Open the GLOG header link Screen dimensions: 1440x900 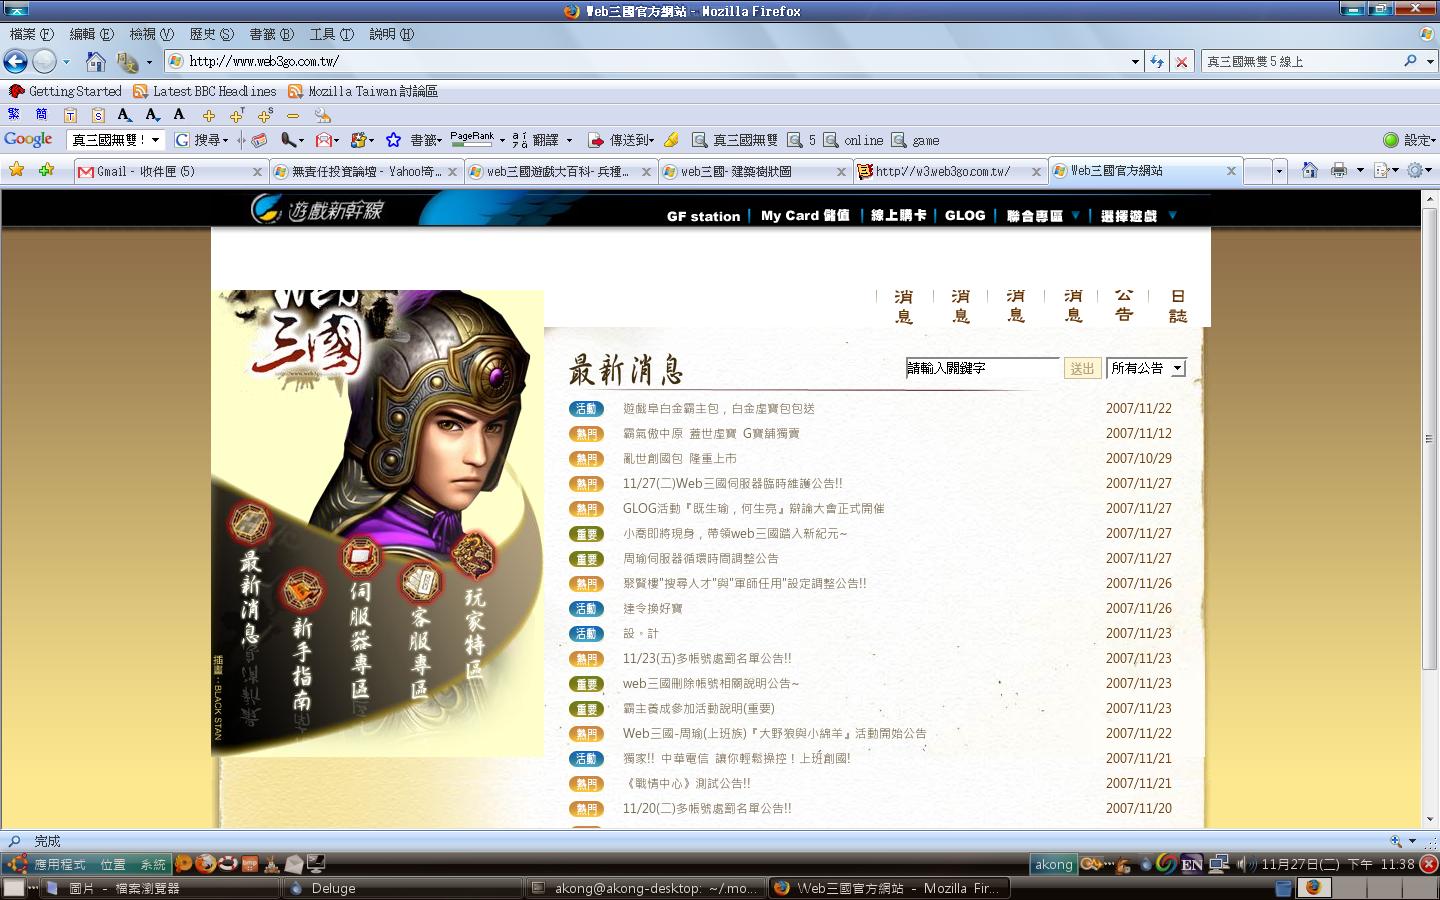(x=965, y=216)
